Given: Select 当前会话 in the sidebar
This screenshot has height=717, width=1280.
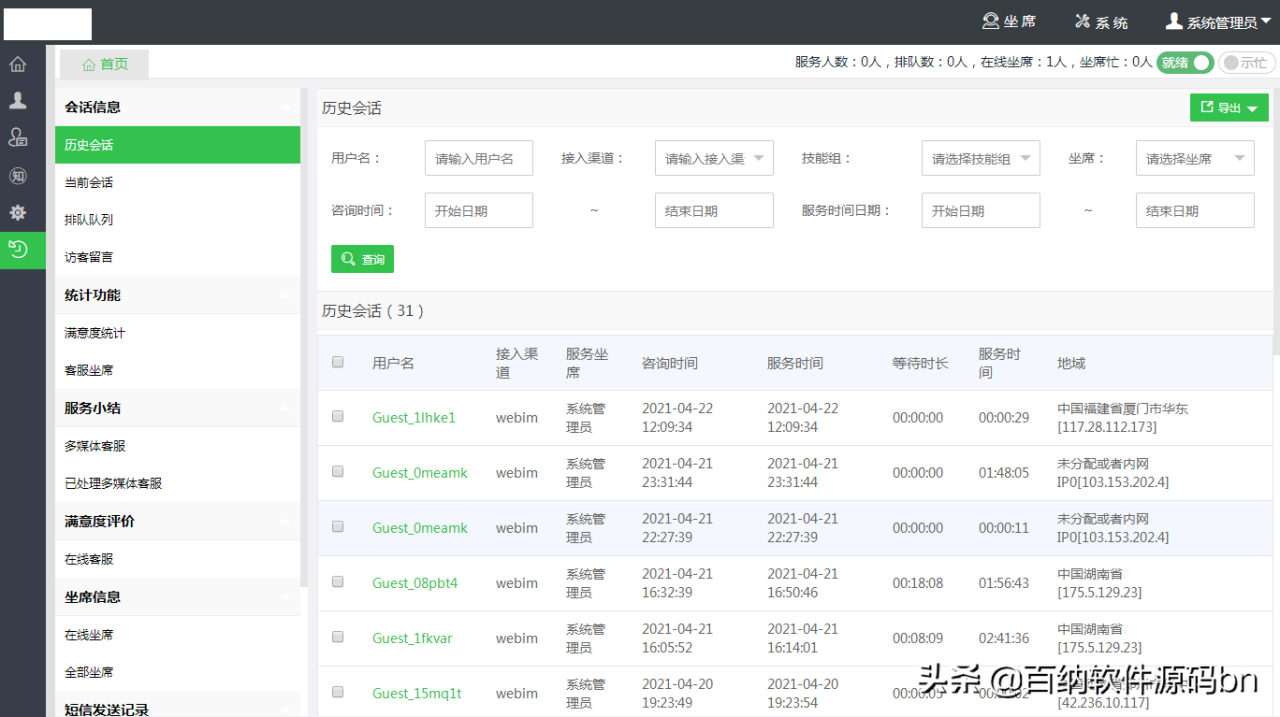Looking at the screenshot, I should pos(178,182).
